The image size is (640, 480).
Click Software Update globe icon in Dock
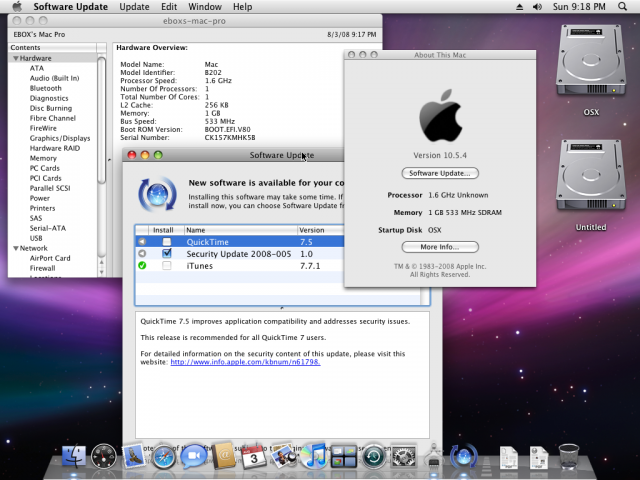[463, 456]
